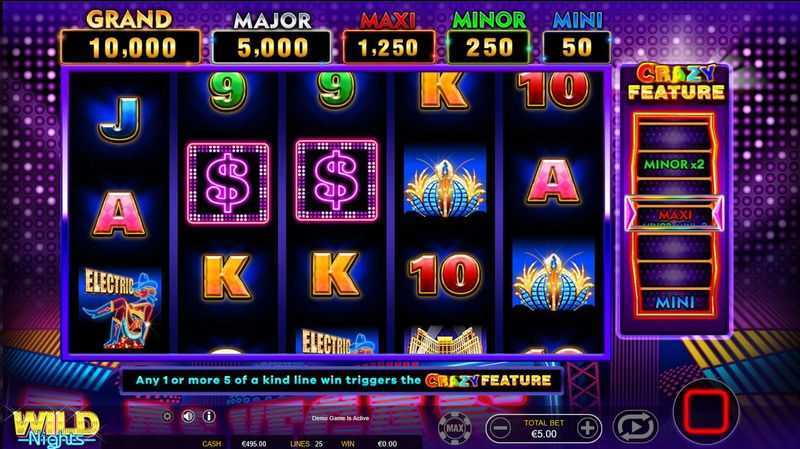Click the highlighted MAXI feature slot
Image resolution: width=800 pixels, height=449 pixels.
(674, 214)
